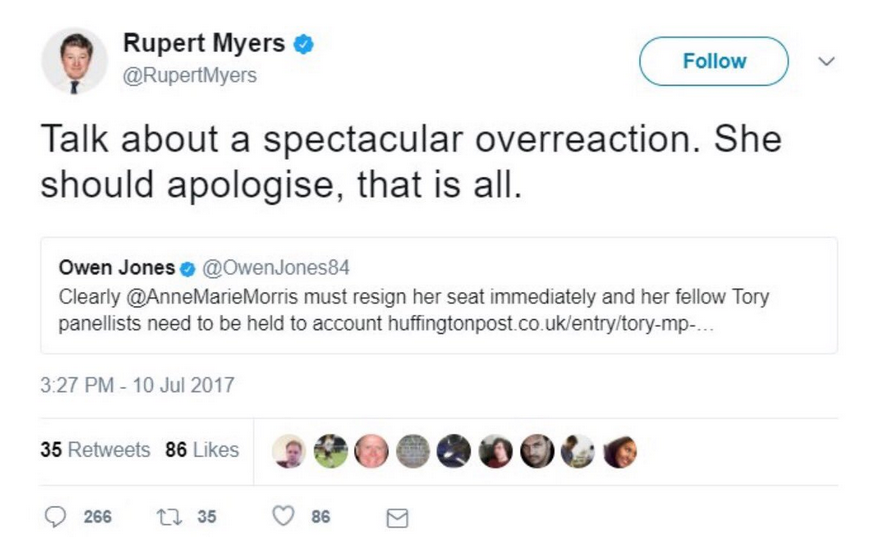Click the @OwenJones84 handle
The image size is (888, 537).
(x=274, y=268)
